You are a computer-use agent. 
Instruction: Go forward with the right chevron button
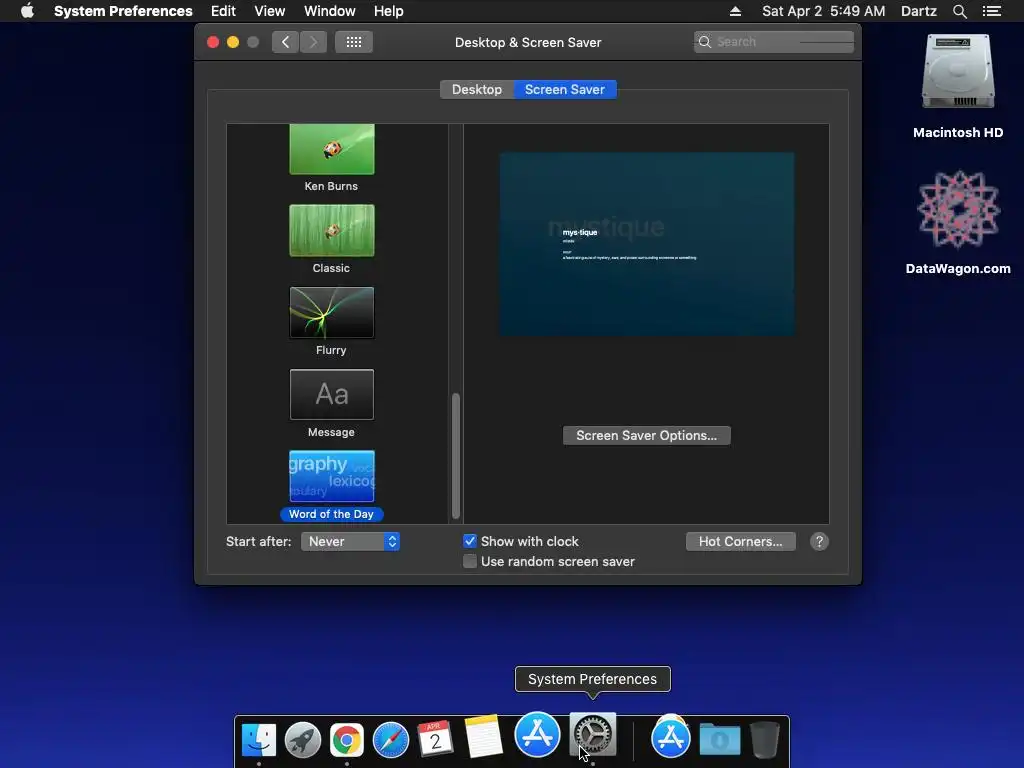coord(313,42)
